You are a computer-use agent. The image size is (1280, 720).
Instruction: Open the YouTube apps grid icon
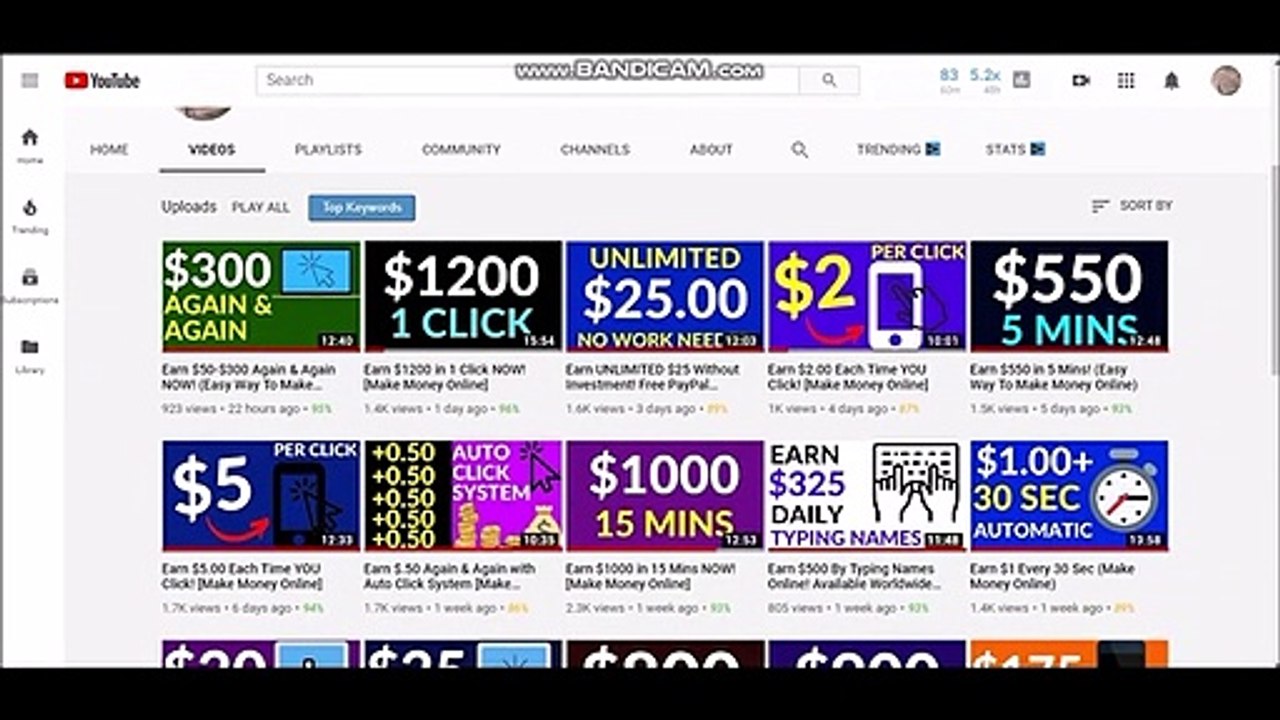click(1126, 80)
